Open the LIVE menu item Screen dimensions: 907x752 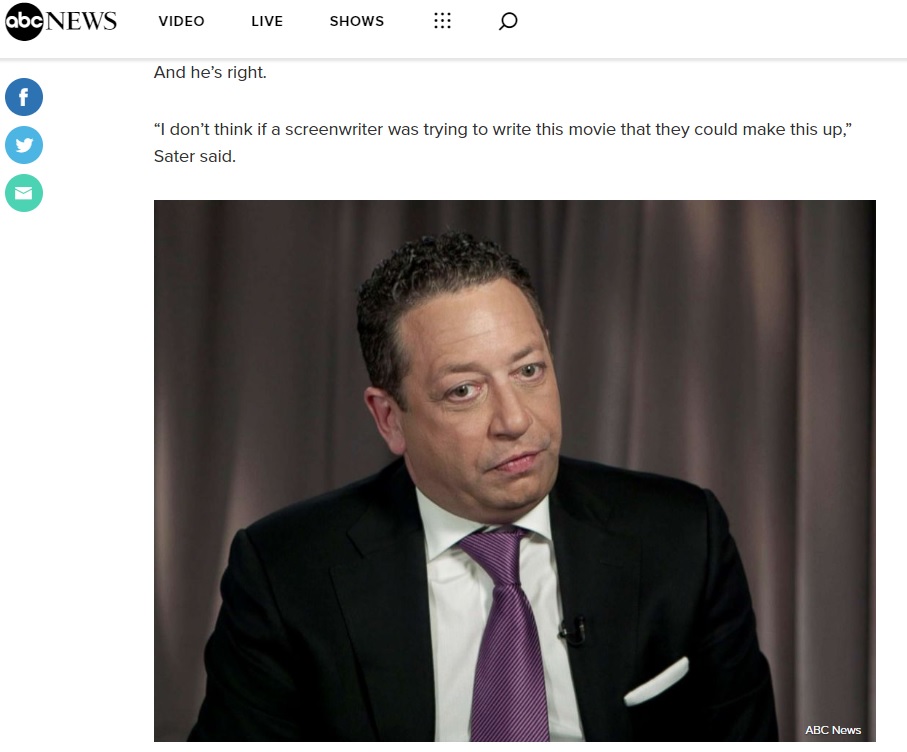click(267, 21)
